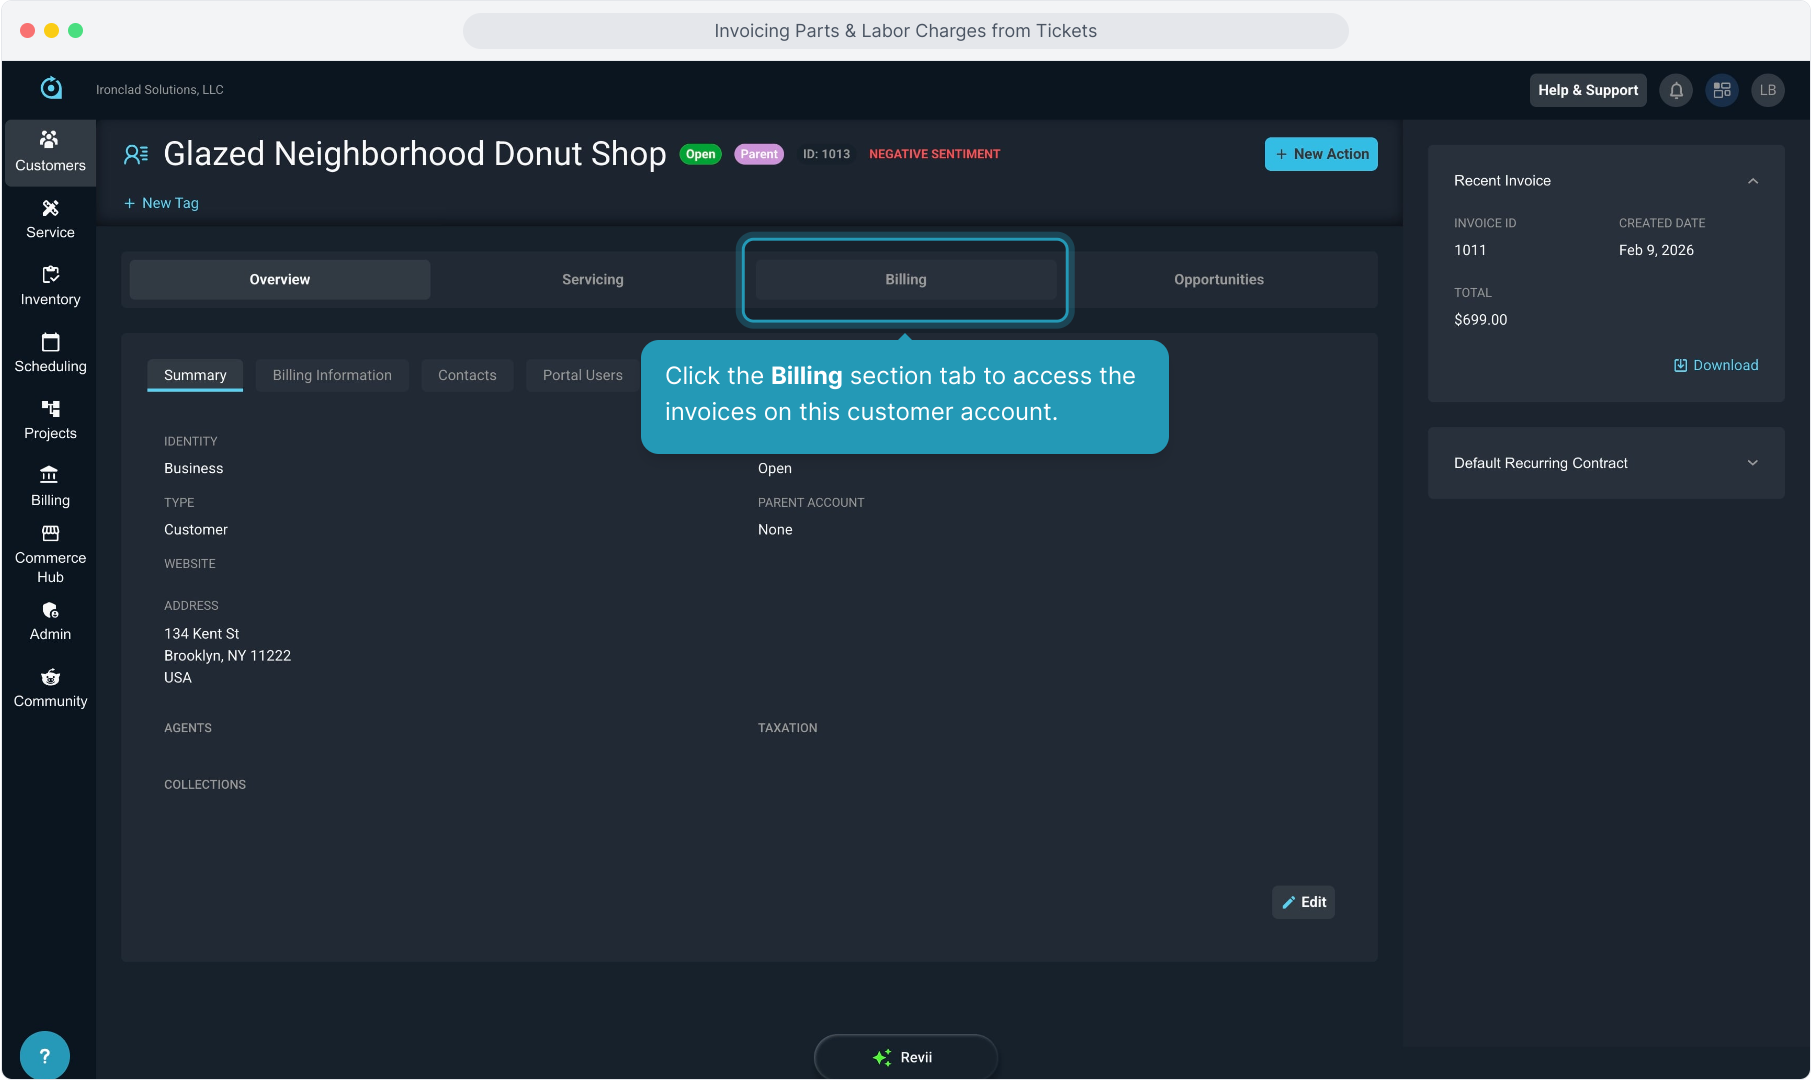Image resolution: width=1812 pixels, height=1080 pixels.
Task: Collapse the Recent Invoice panel
Action: 1752,181
